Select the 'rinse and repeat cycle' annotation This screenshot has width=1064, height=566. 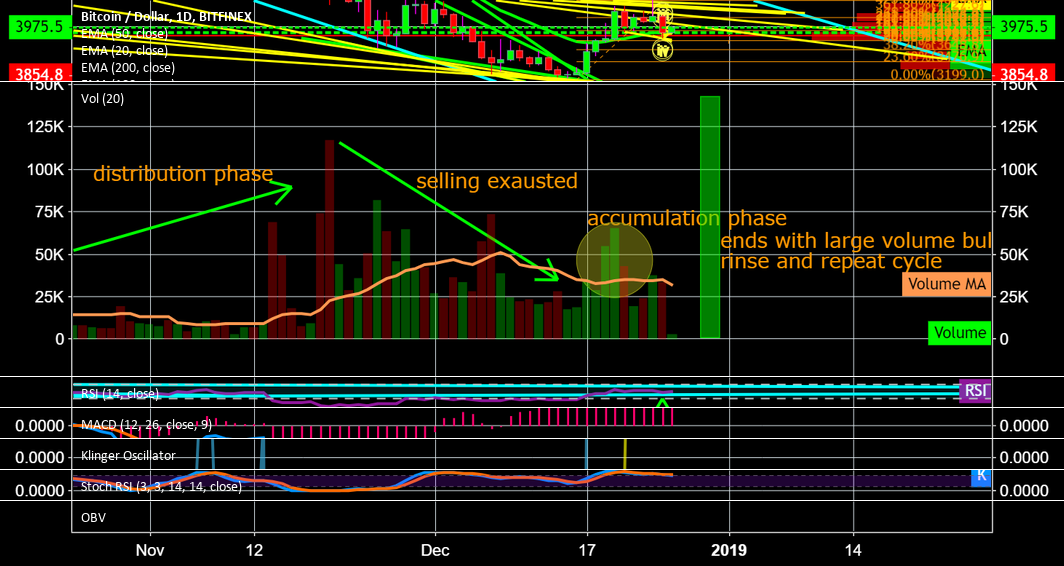coord(831,261)
